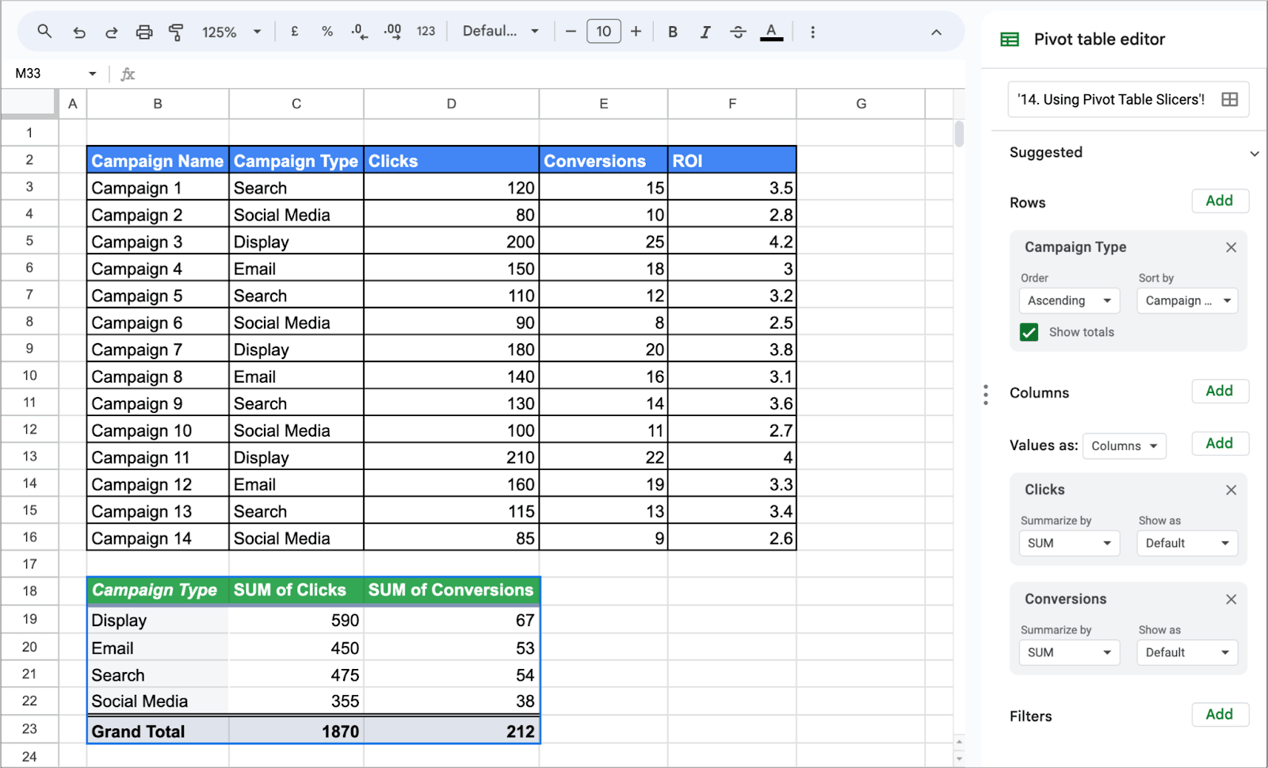This screenshot has height=768, width=1268.
Task: Open the Name box dropdown arrow
Action: (92, 74)
